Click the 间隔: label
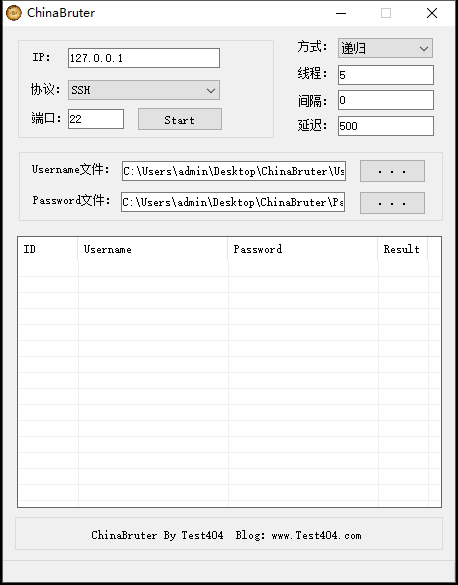Screen dimensions: 458x585 coord(312,101)
